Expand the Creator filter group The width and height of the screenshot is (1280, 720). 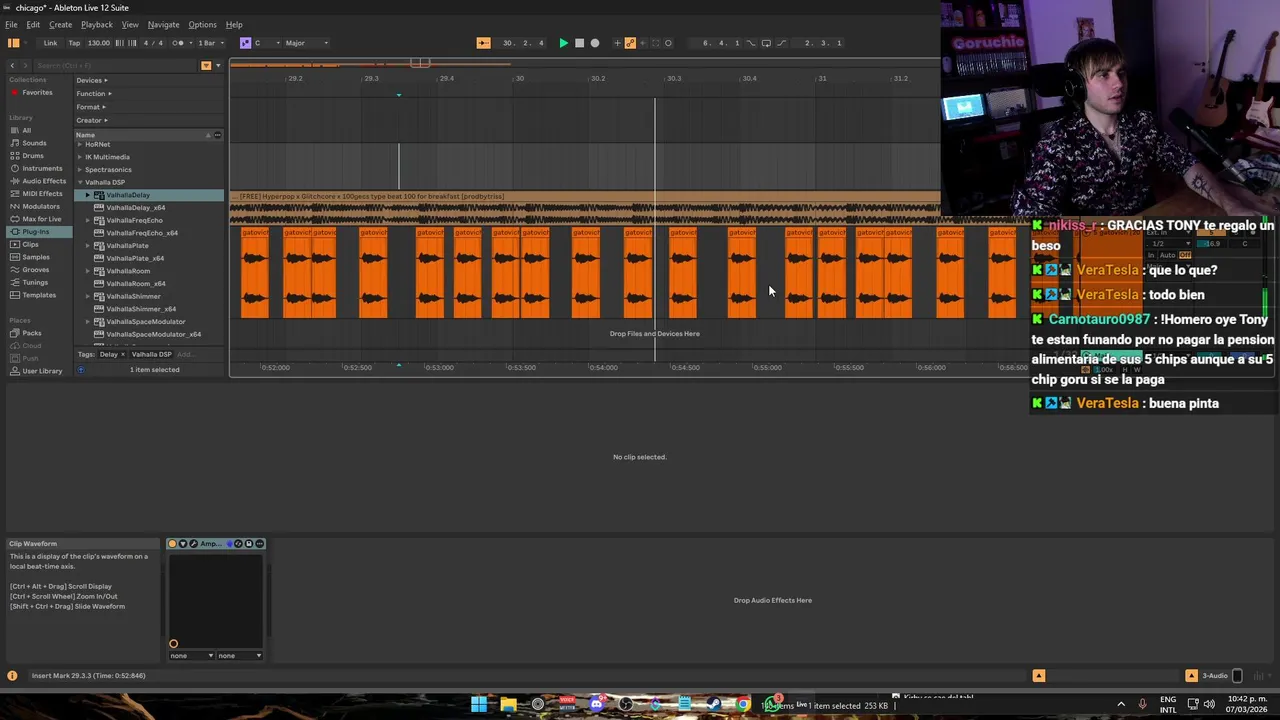tap(91, 120)
